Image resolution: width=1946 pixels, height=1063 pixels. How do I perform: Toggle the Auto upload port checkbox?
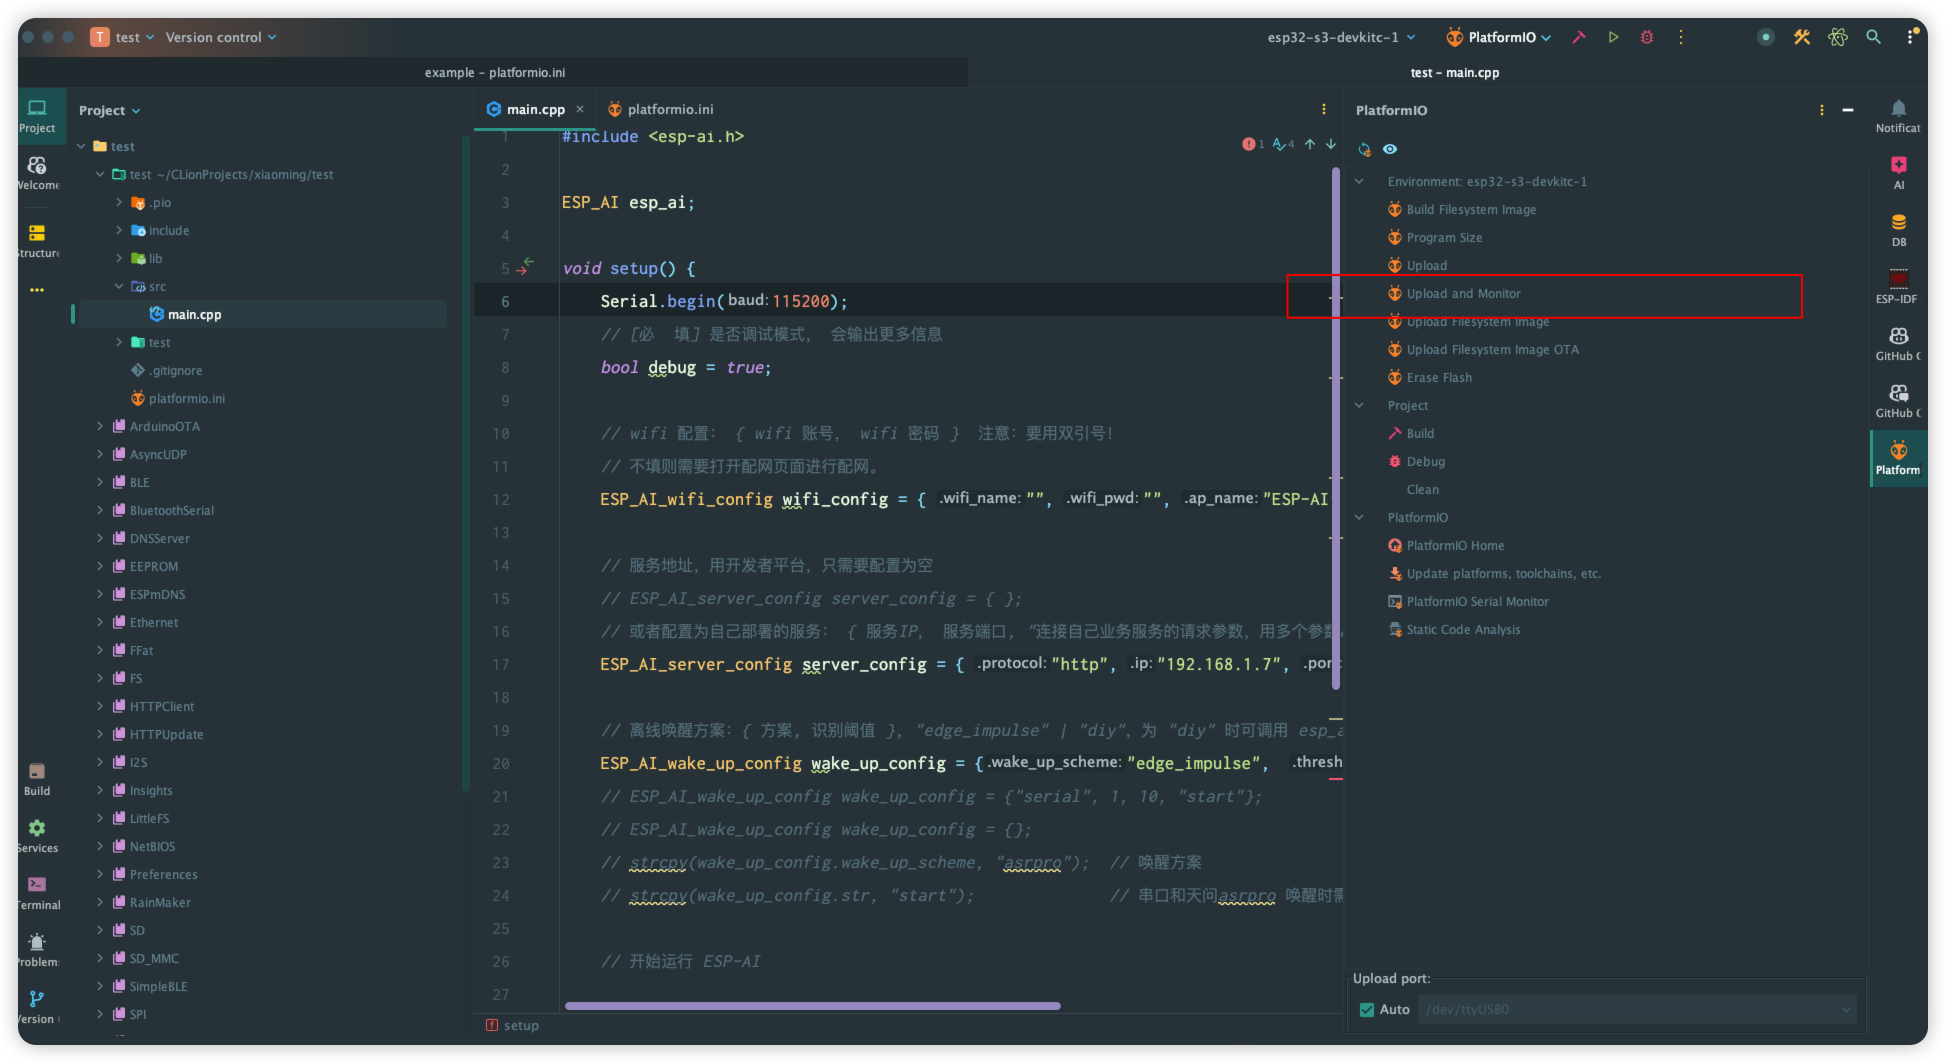pyautogui.click(x=1367, y=1010)
